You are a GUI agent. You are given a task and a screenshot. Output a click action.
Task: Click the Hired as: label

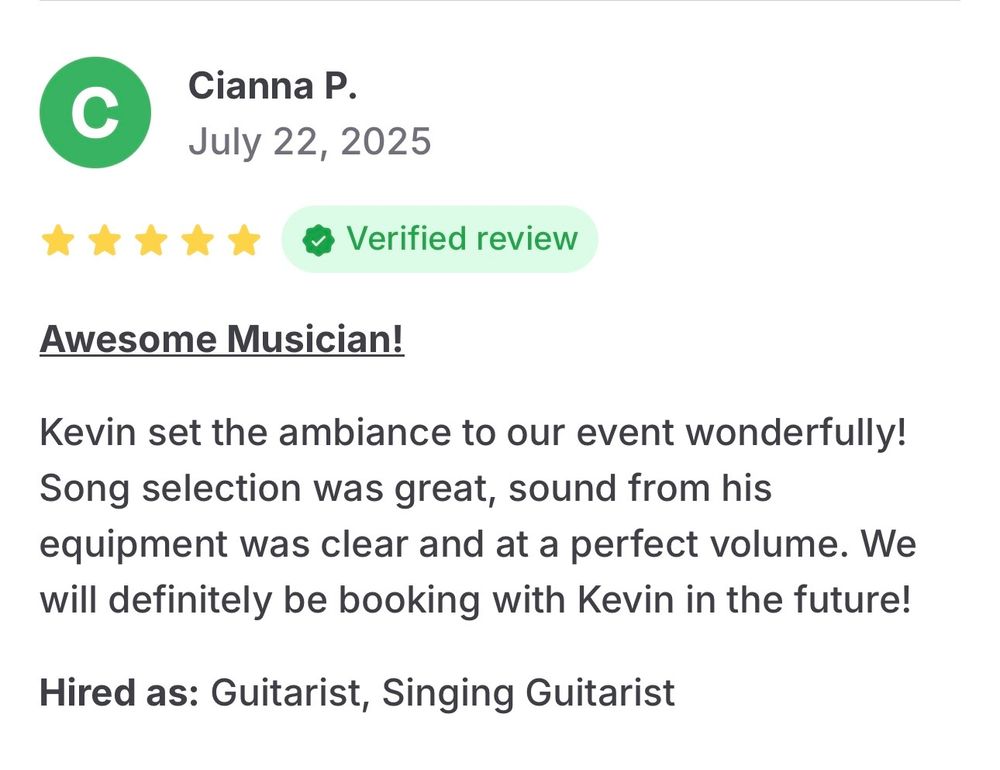tap(119, 692)
